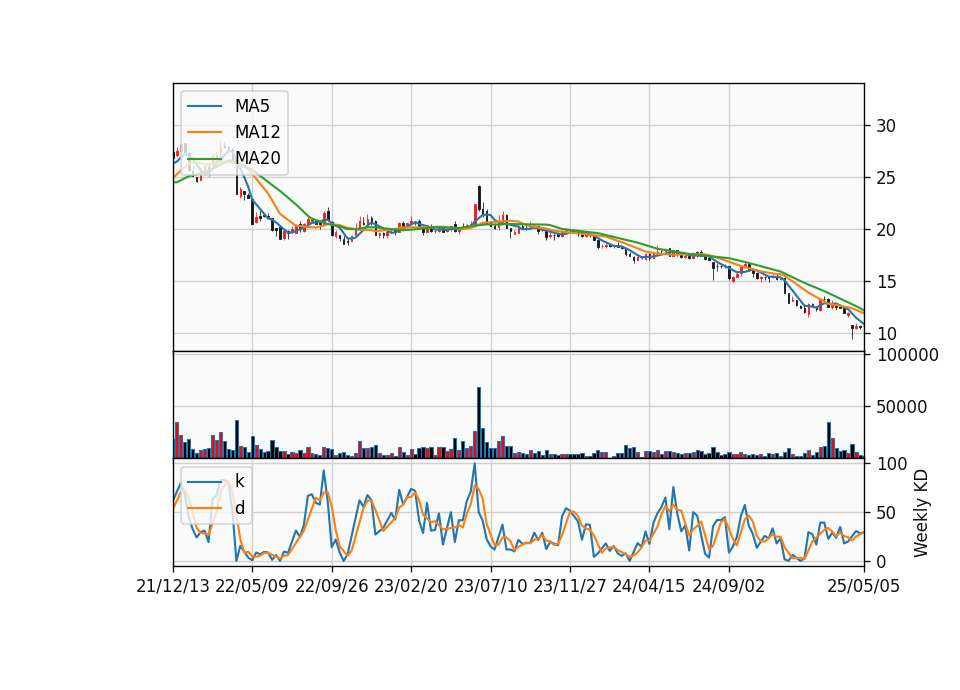
Task: Click the MA20 legend label
Action: pyautogui.click(x=257, y=158)
